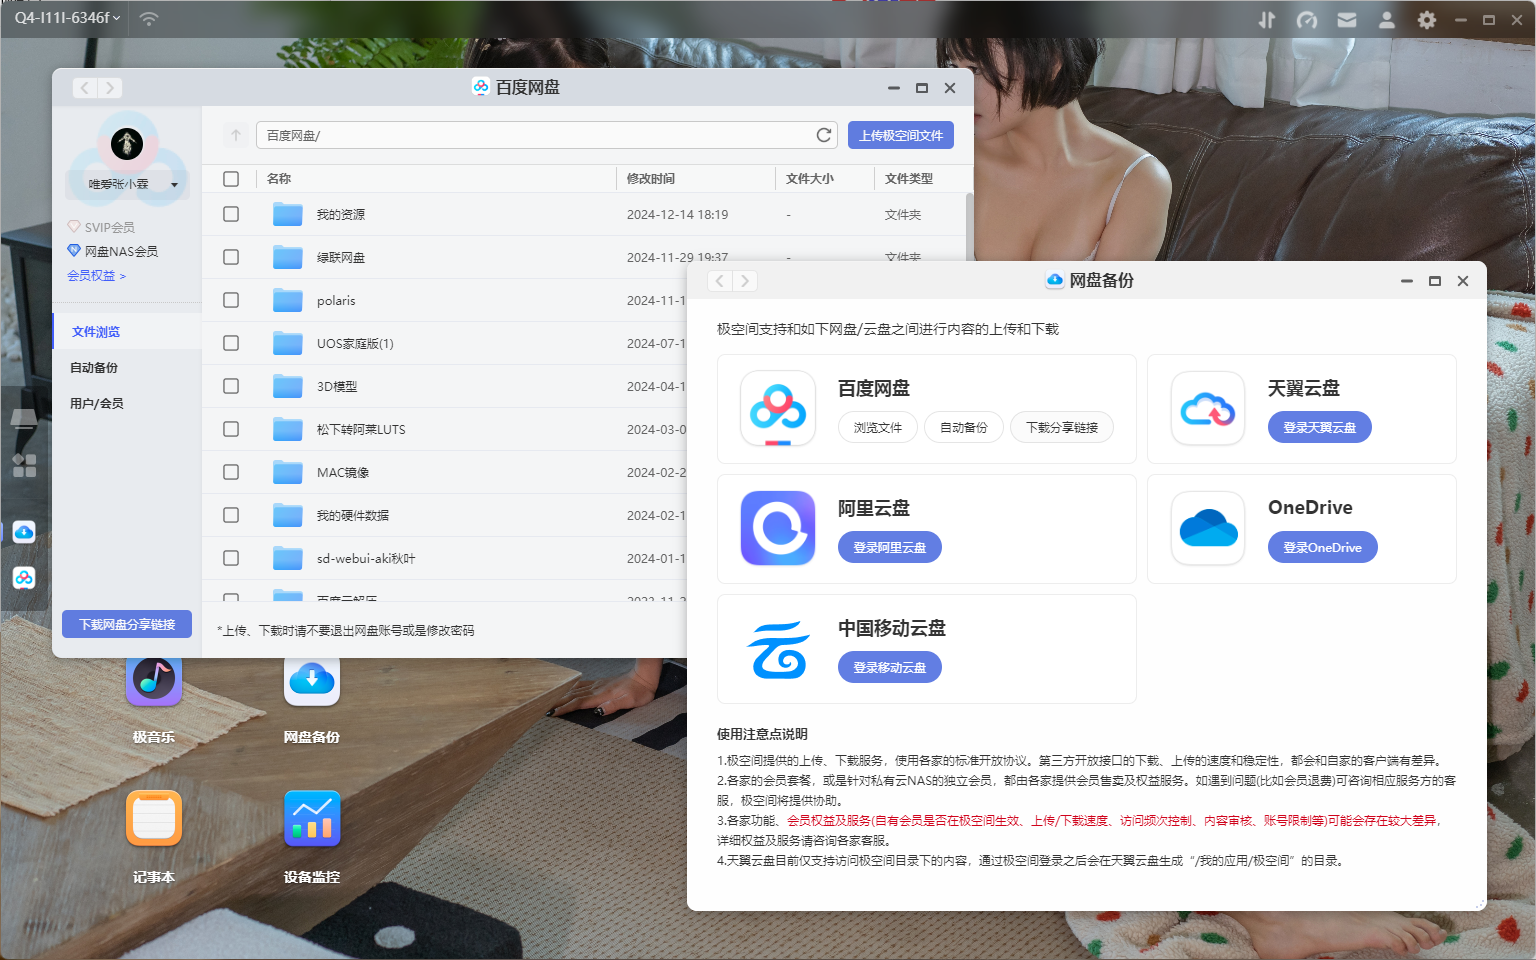Screen dimensions: 1536x960
Task: Click the Wi-Fi status icon in top bar
Action: coord(149,19)
